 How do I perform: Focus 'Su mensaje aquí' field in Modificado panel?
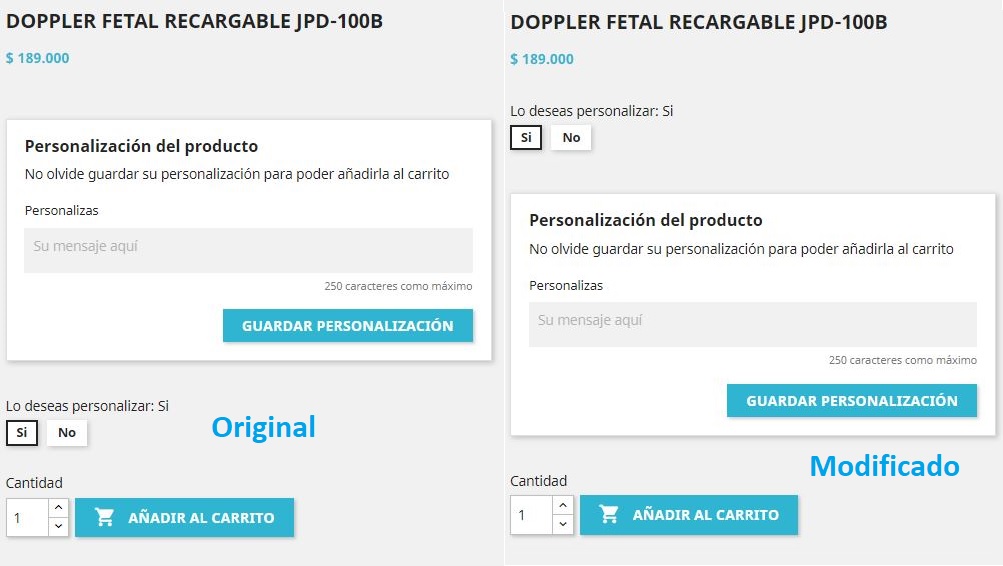click(753, 324)
